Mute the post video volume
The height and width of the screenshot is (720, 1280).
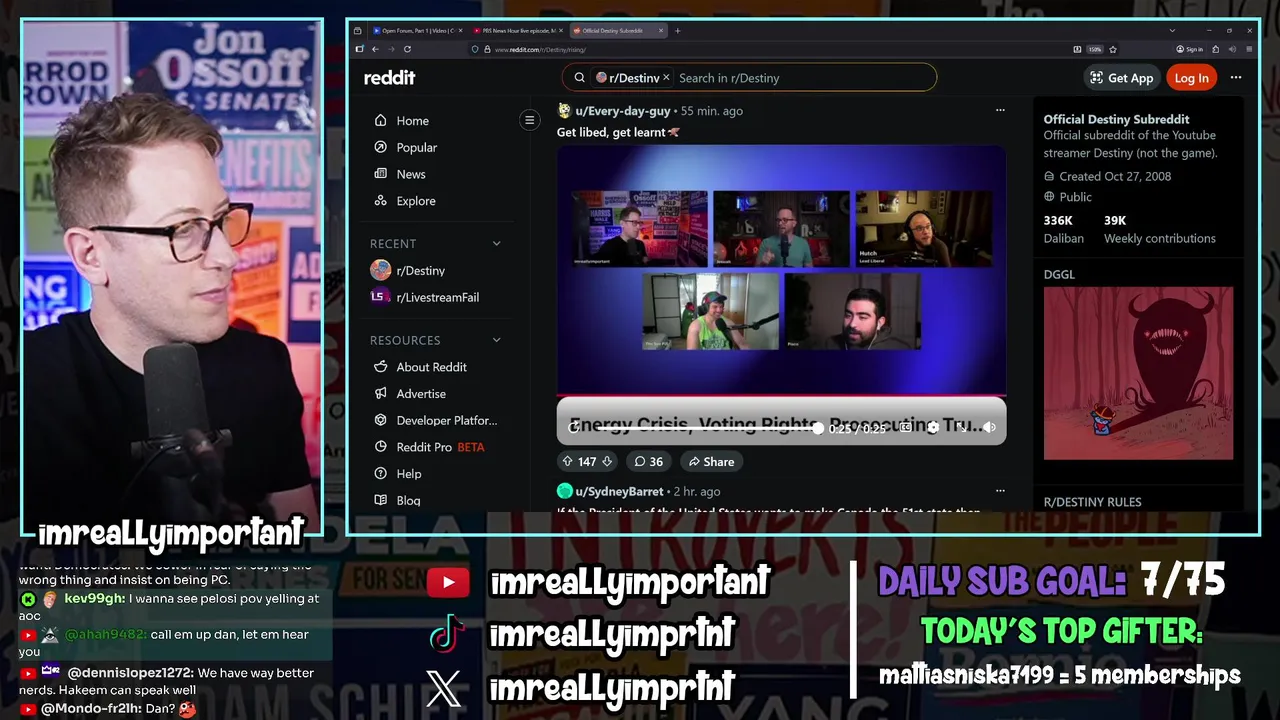(x=989, y=427)
